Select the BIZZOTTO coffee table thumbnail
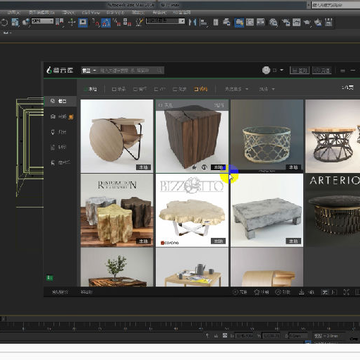 (192, 210)
